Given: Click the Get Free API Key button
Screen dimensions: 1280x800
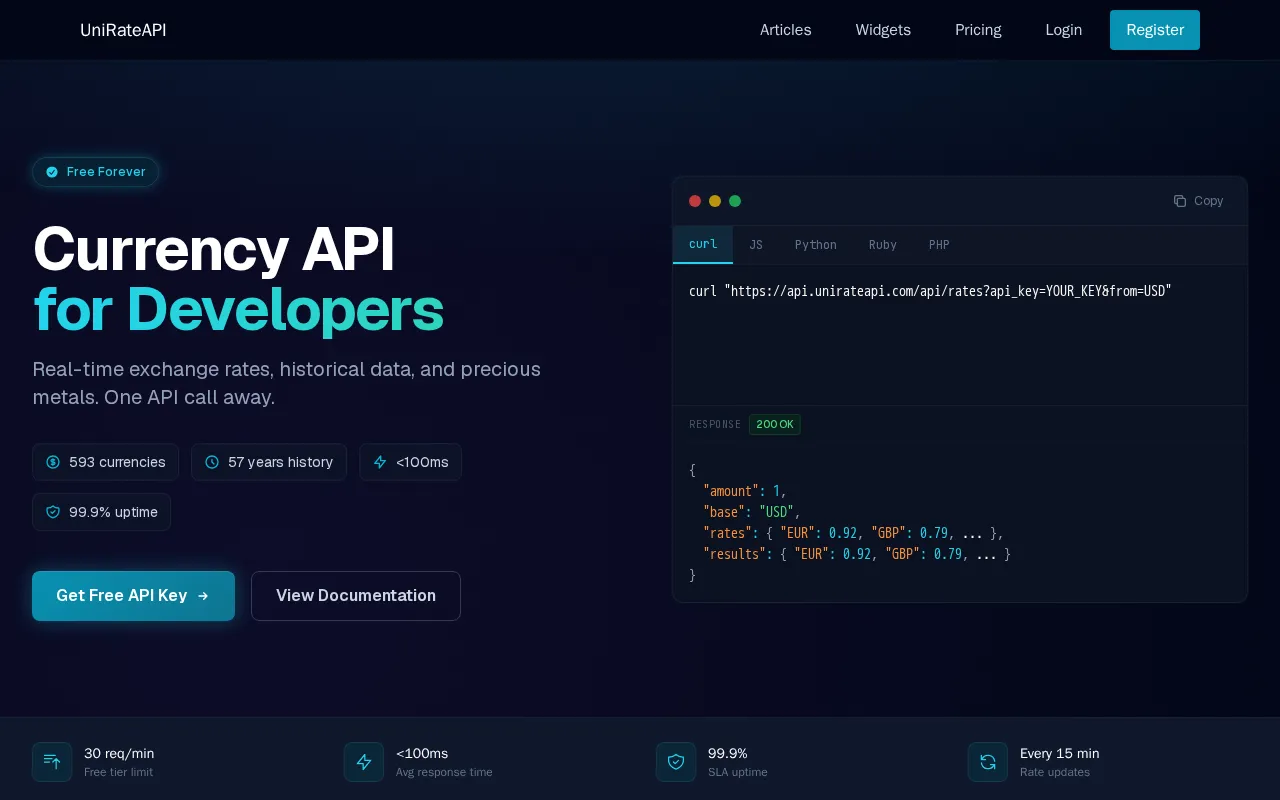Looking at the screenshot, I should pyautogui.click(x=133, y=596).
